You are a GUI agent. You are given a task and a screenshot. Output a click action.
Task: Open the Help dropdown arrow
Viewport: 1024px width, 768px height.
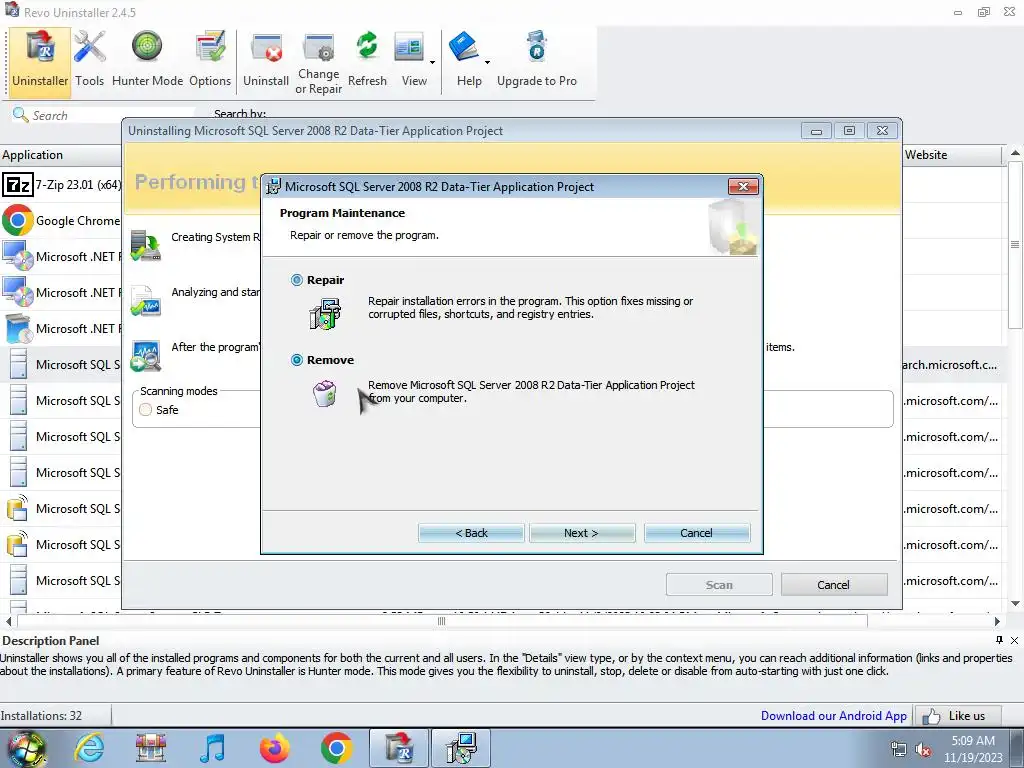[487, 63]
